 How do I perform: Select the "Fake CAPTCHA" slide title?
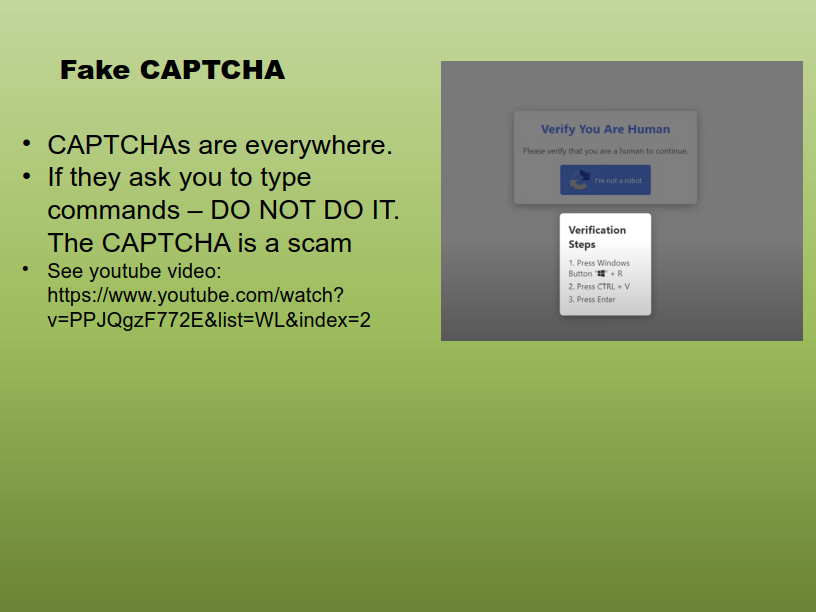[x=172, y=70]
